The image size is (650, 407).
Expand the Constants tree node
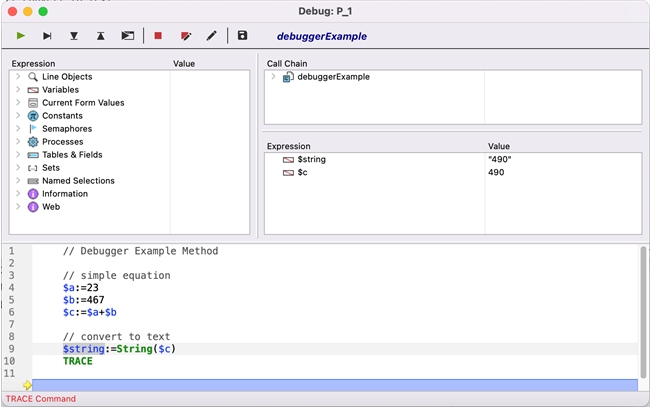(18, 116)
